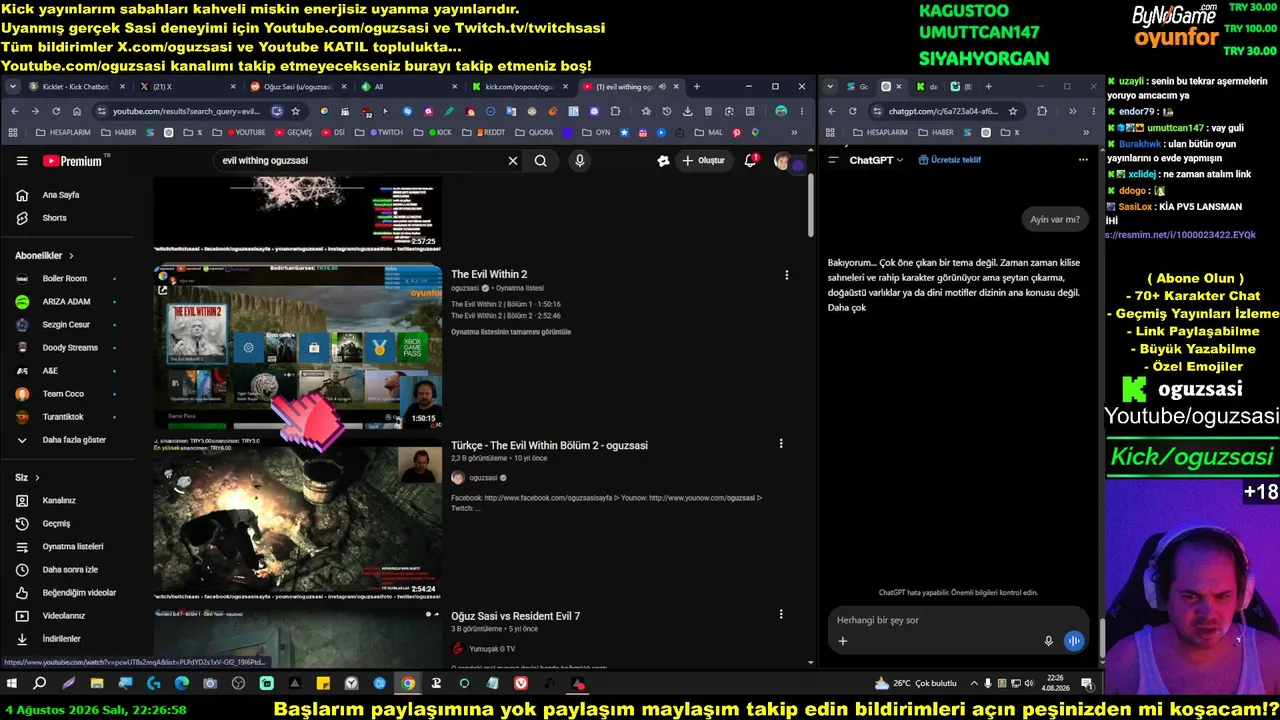This screenshot has height=720, width=1280.
Task: Expand the Siz section in sidebar
Action: coord(27,478)
